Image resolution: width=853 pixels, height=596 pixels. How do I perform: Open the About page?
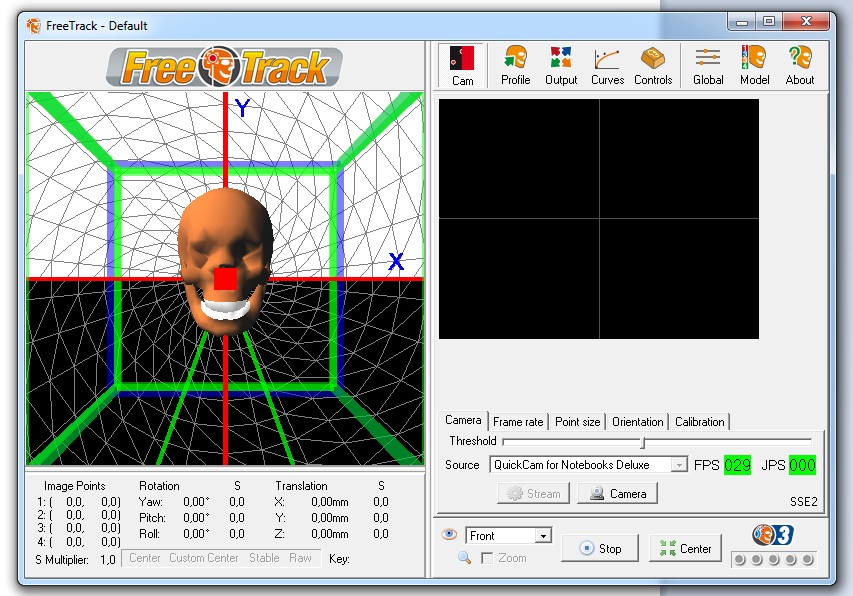800,66
